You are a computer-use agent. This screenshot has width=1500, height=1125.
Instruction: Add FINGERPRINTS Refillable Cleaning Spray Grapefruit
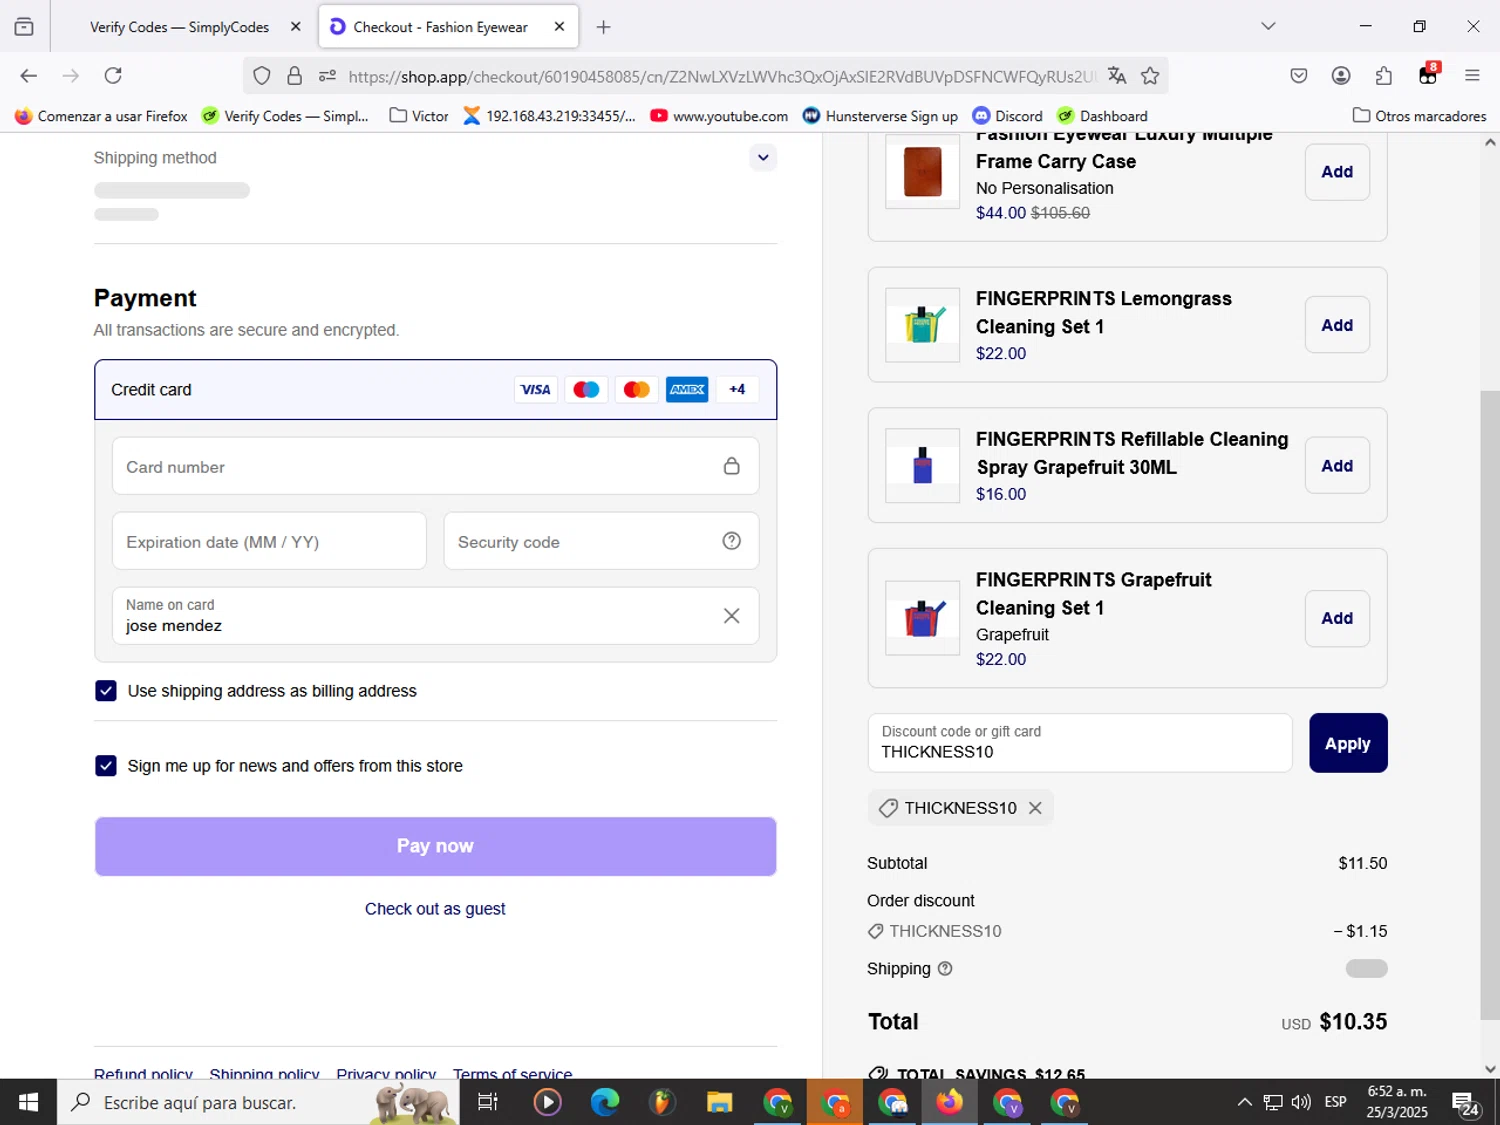pyautogui.click(x=1337, y=466)
